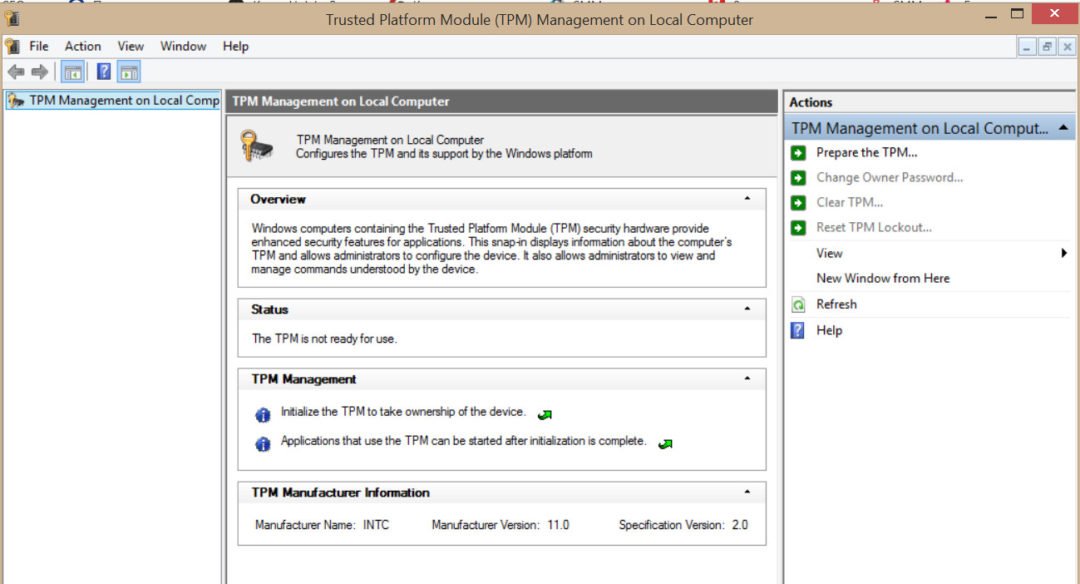The width and height of the screenshot is (1080, 584).
Task: Select TPM Management on Local Computer tree node
Action: click(123, 100)
